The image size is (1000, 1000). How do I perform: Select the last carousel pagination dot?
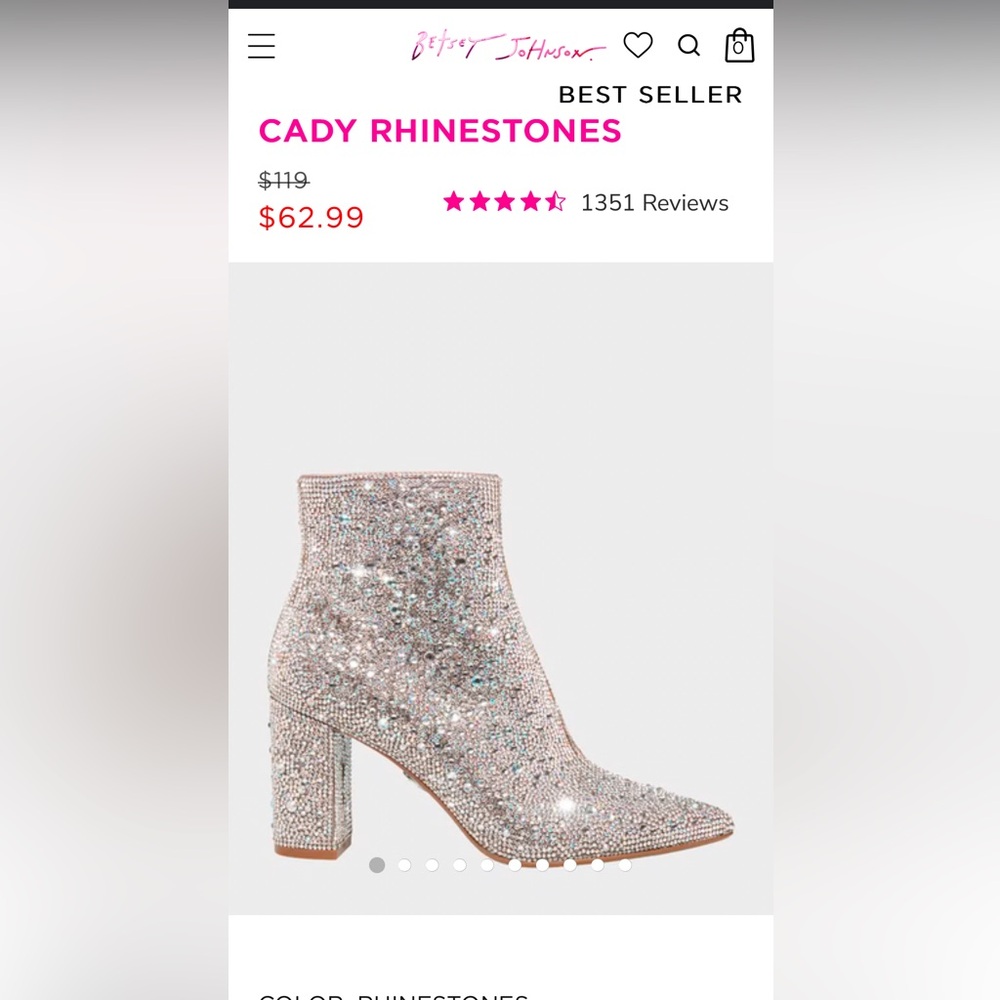[624, 863]
